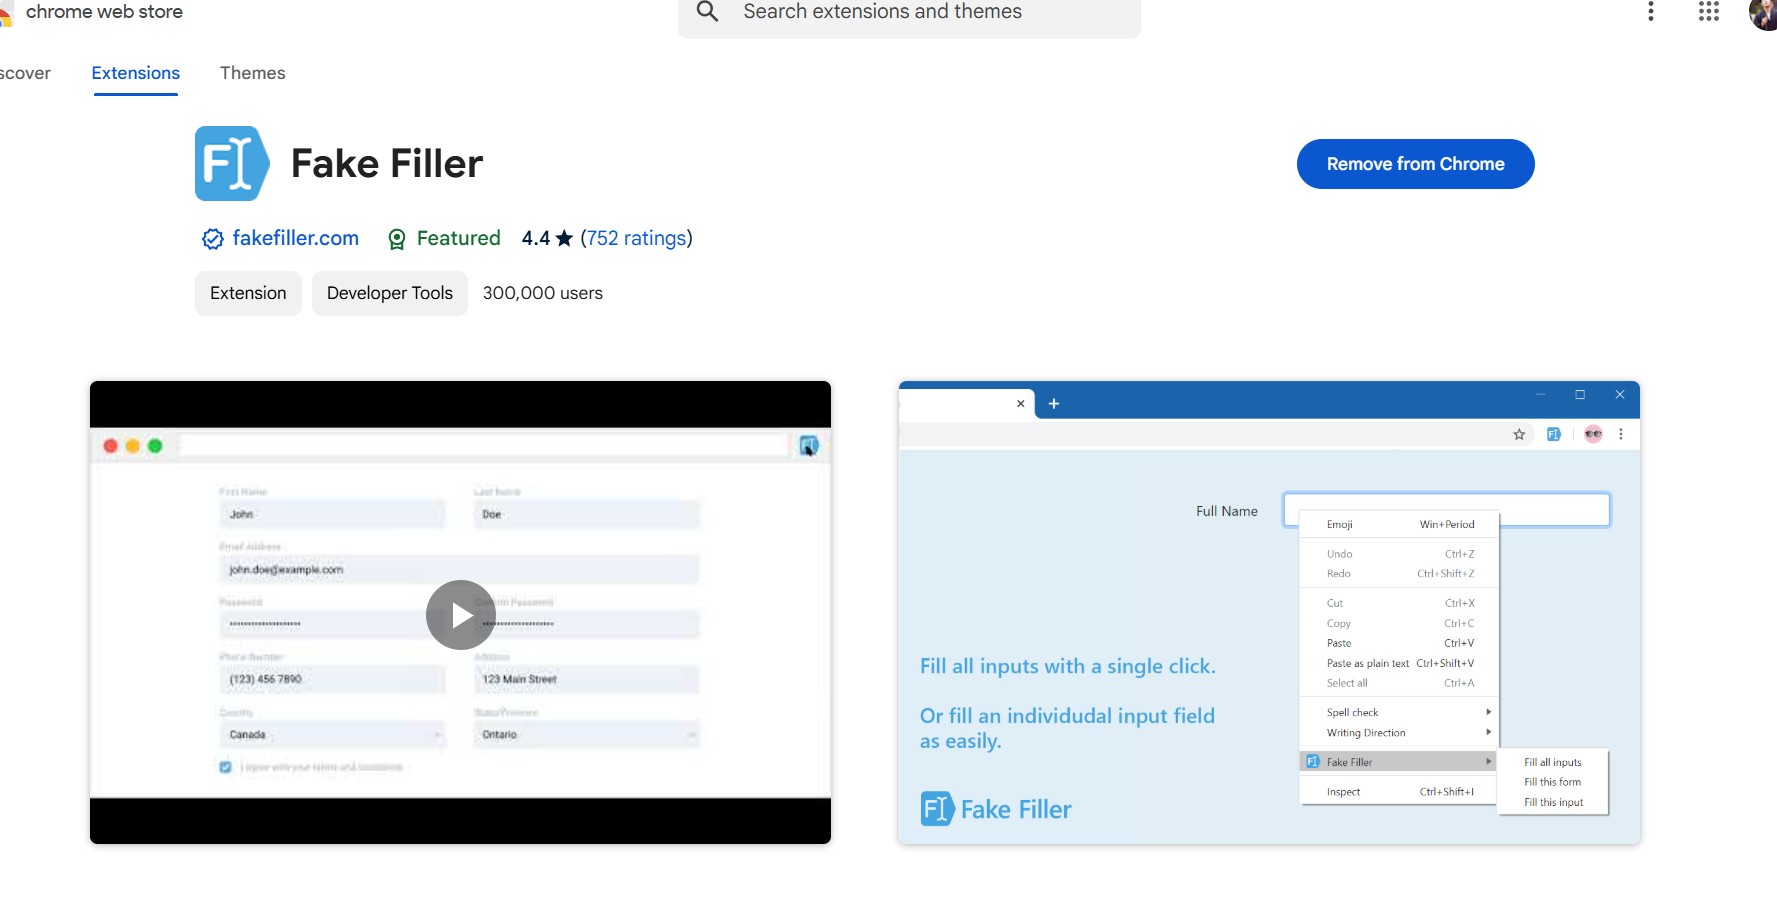Viewport: 1777px width, 897px height.
Task: Click the Fake Filler icon in video toolbar
Action: pyautogui.click(x=809, y=446)
